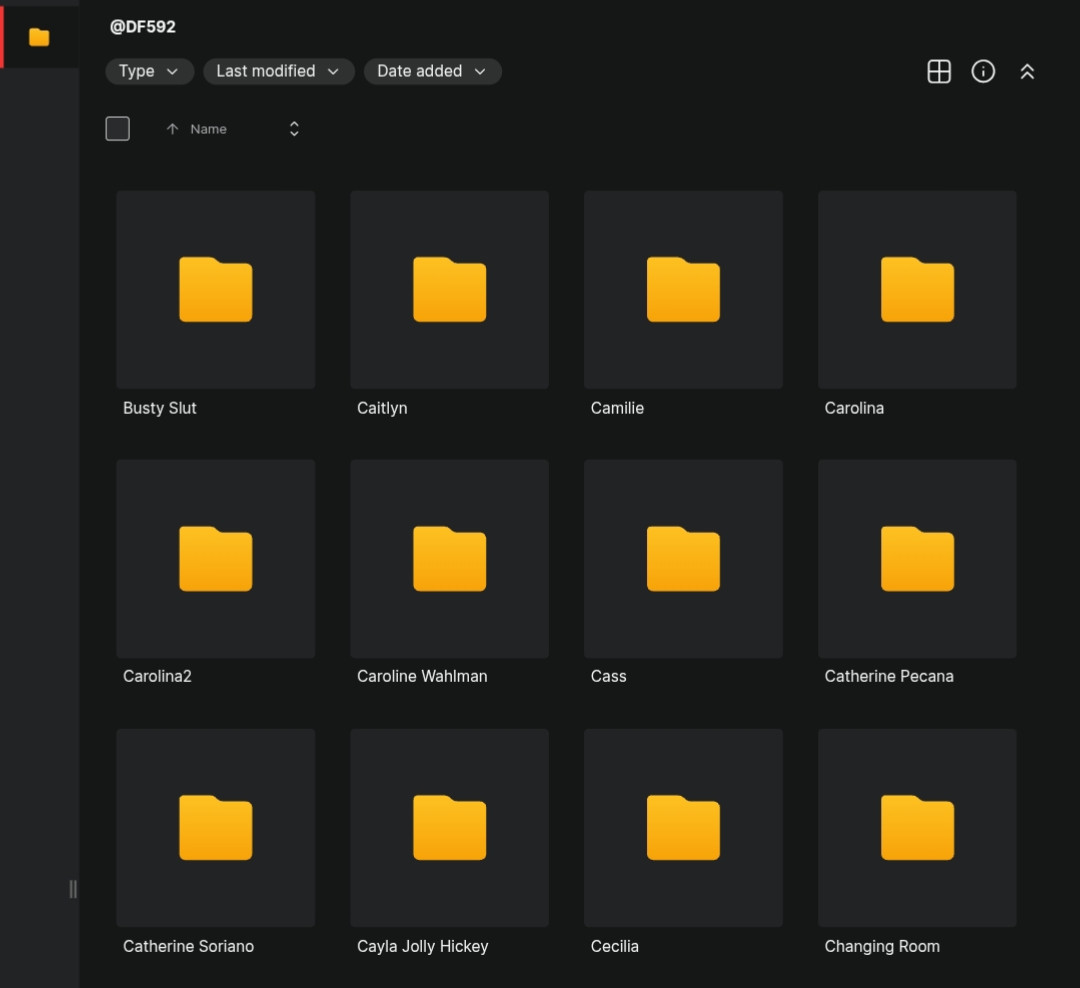Open the Cass folder thumbnail
The width and height of the screenshot is (1080, 988).
click(683, 559)
